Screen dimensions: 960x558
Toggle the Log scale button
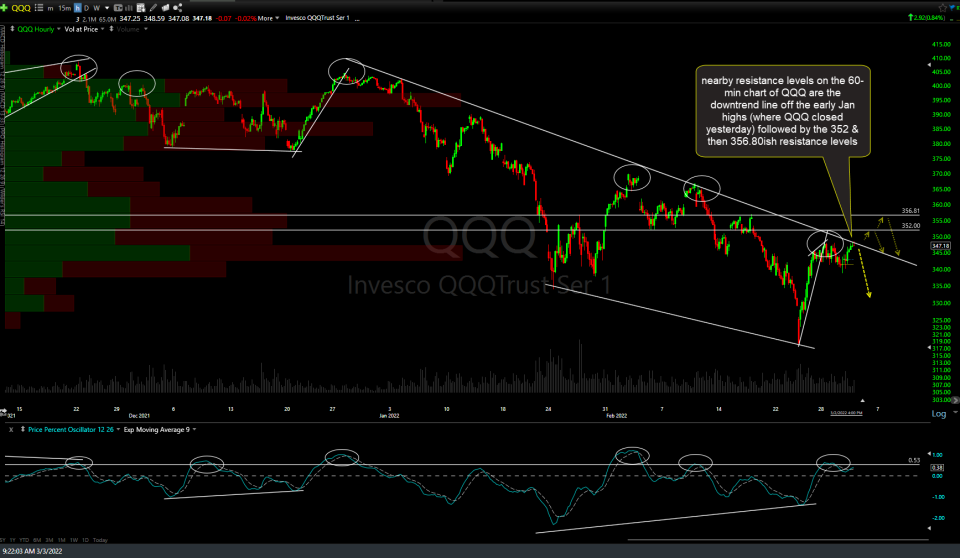point(939,414)
